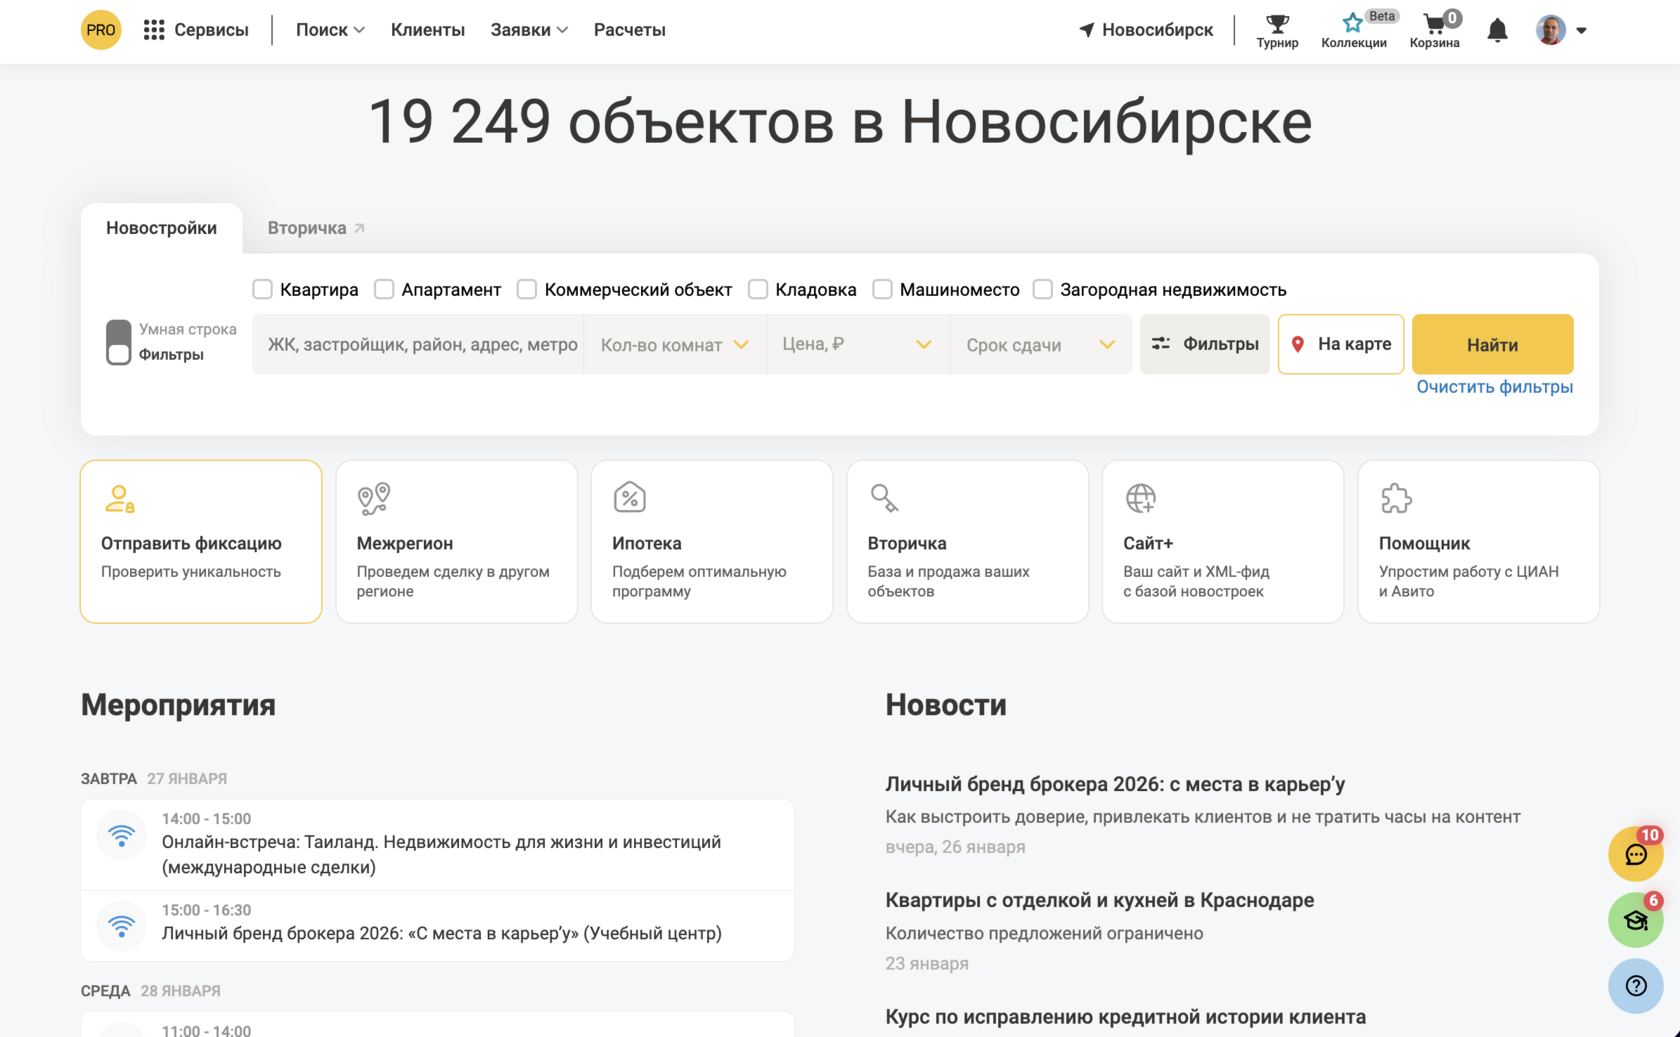The height and width of the screenshot is (1037, 1680).
Task: Open the Ипотека card title
Action: click(x=647, y=543)
